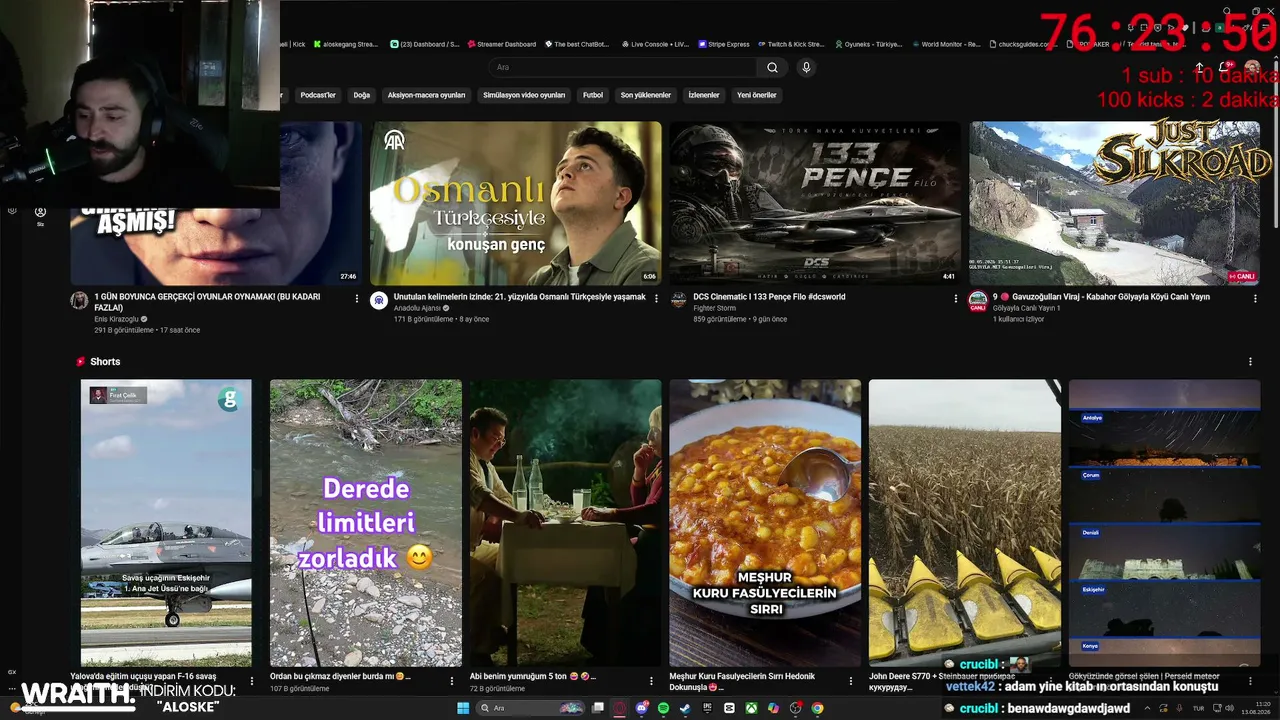
Task: Focus the YouTube 'Ara' search field
Action: coord(623,67)
